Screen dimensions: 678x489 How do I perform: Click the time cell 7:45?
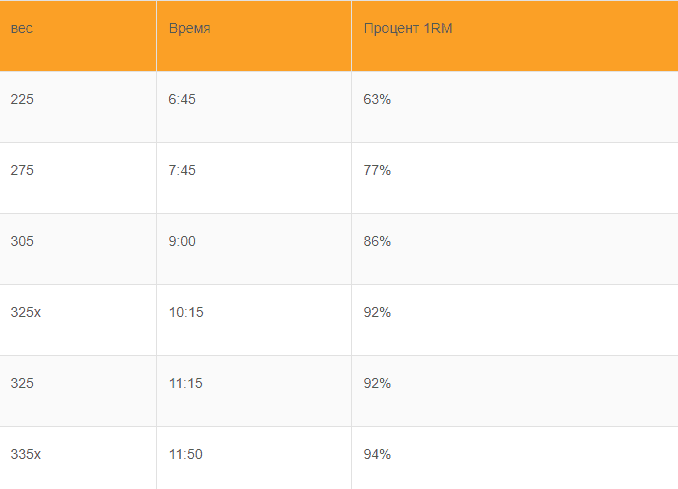254,178
